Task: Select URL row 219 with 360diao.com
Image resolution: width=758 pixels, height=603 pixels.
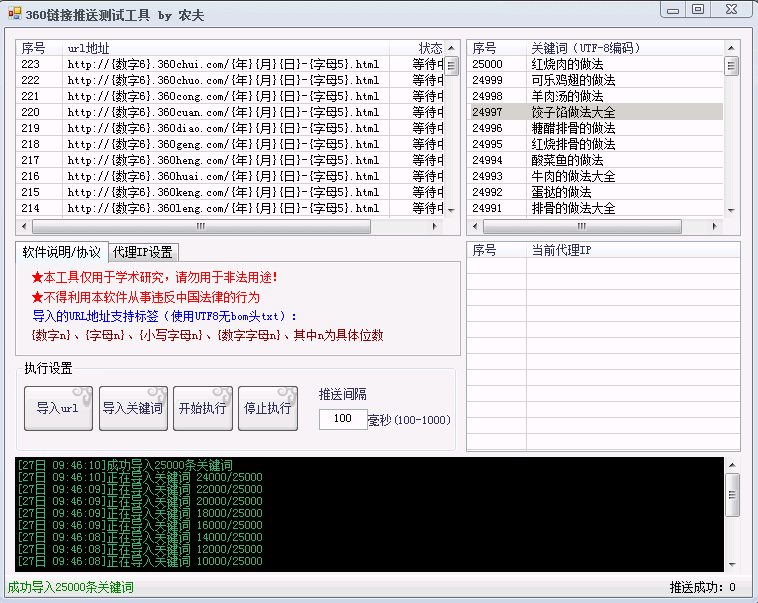Action: pyautogui.click(x=230, y=128)
